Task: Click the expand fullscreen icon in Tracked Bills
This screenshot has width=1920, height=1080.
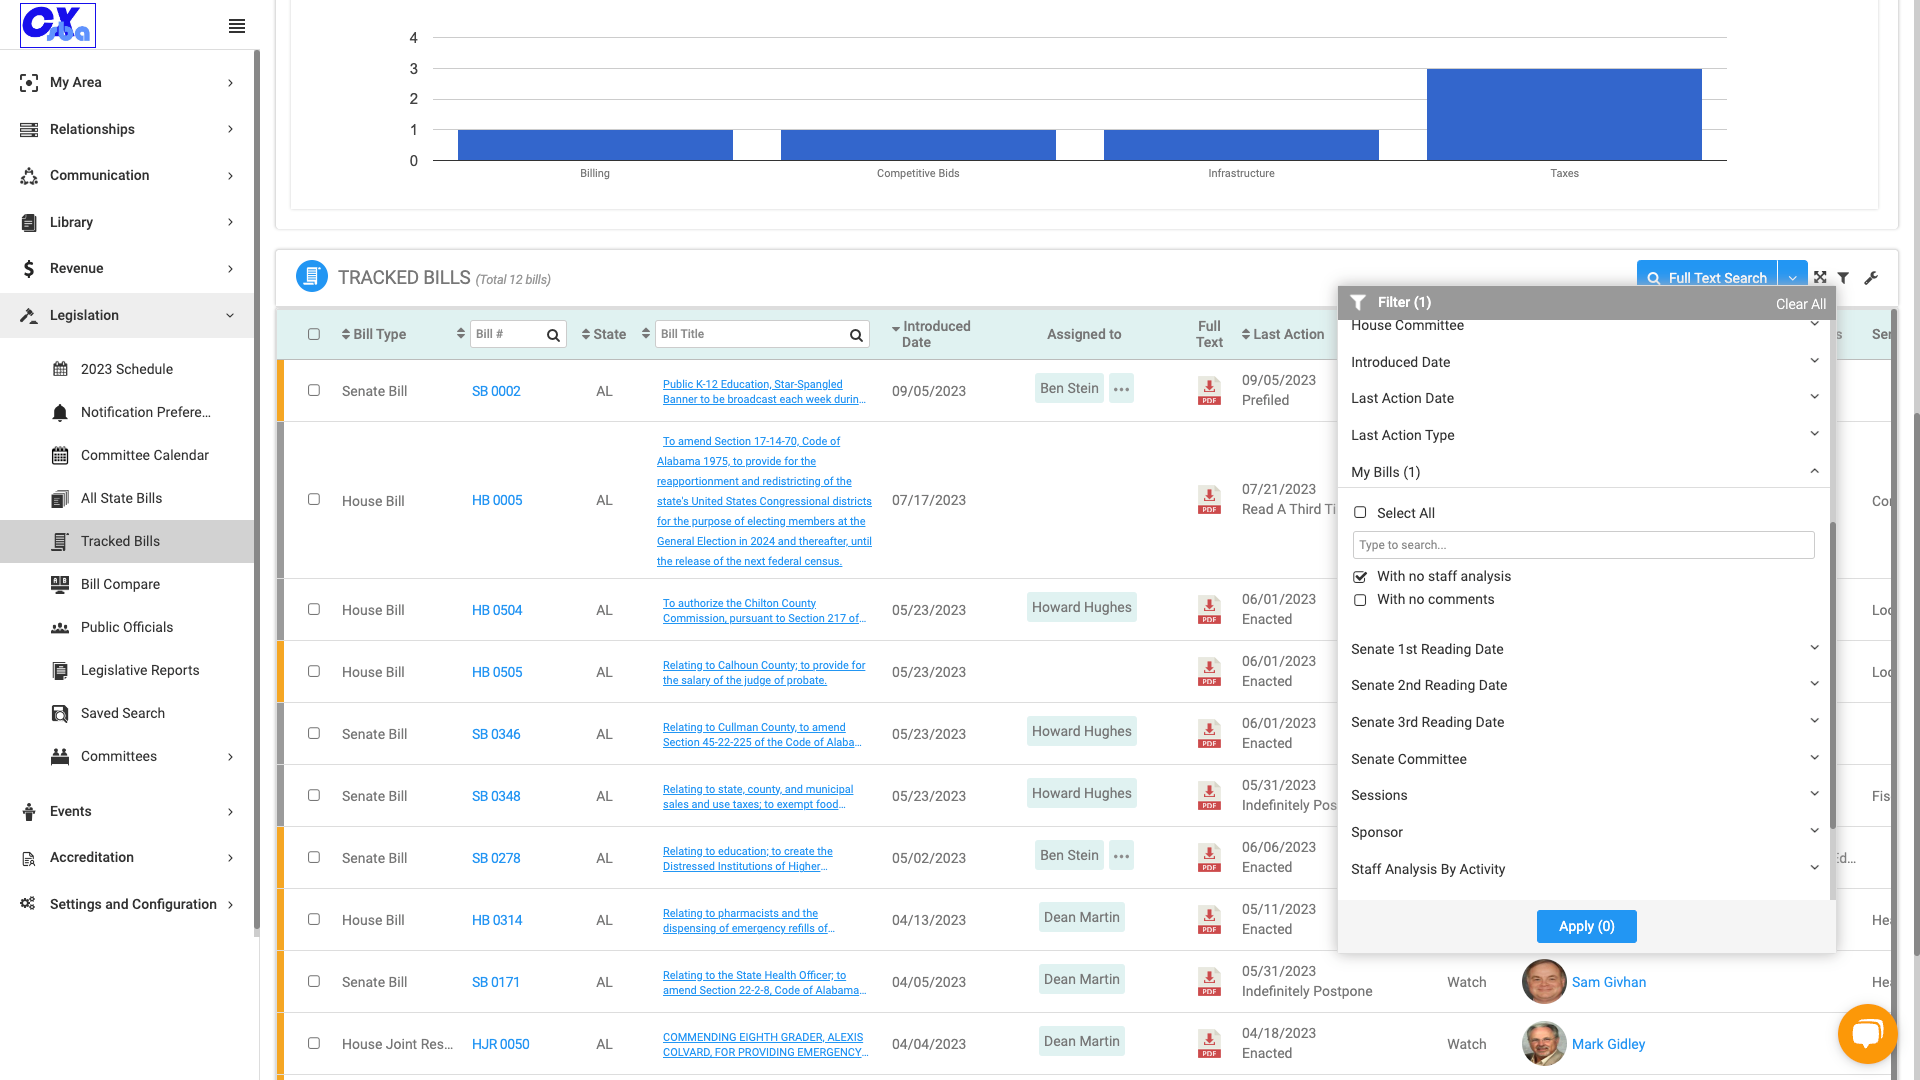Action: click(x=1820, y=278)
